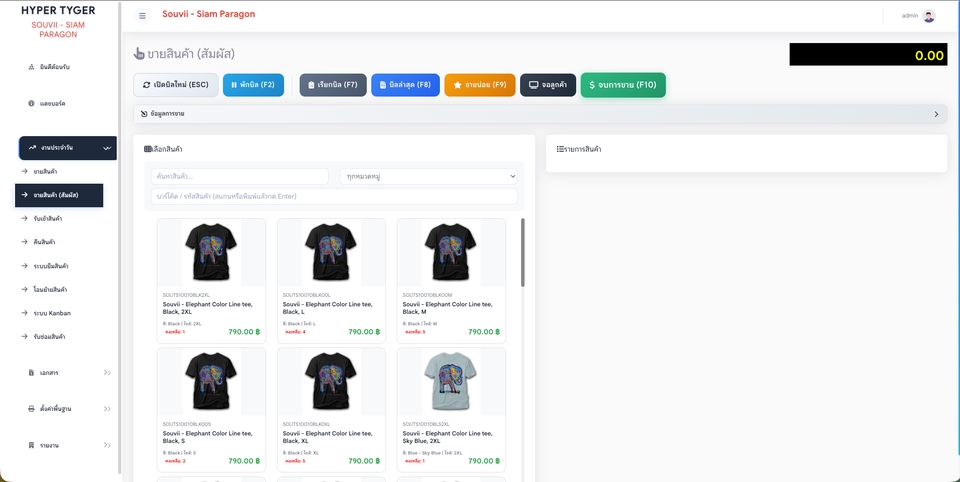
Task: Click the เอกสาร document icon
Action: (31, 372)
